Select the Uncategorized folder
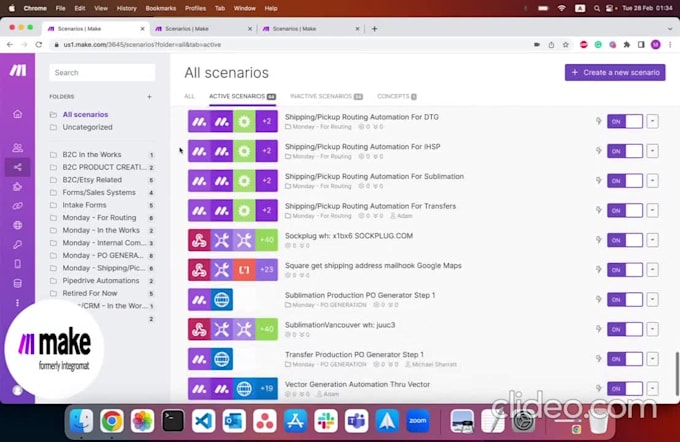This screenshot has width=680, height=442. coord(87,127)
